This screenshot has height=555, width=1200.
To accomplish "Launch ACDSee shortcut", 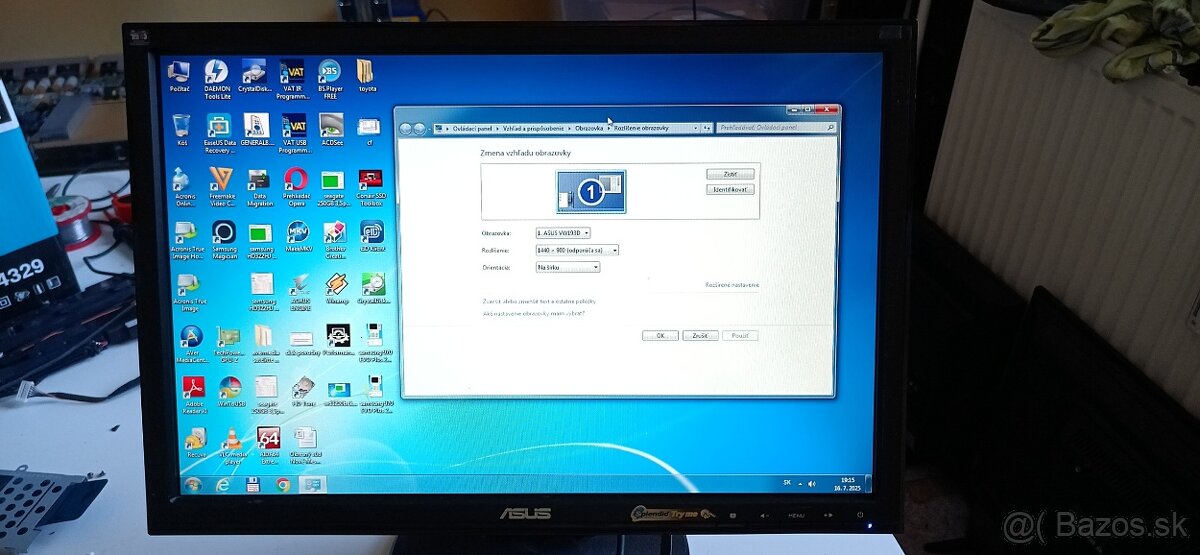I will [331, 130].
